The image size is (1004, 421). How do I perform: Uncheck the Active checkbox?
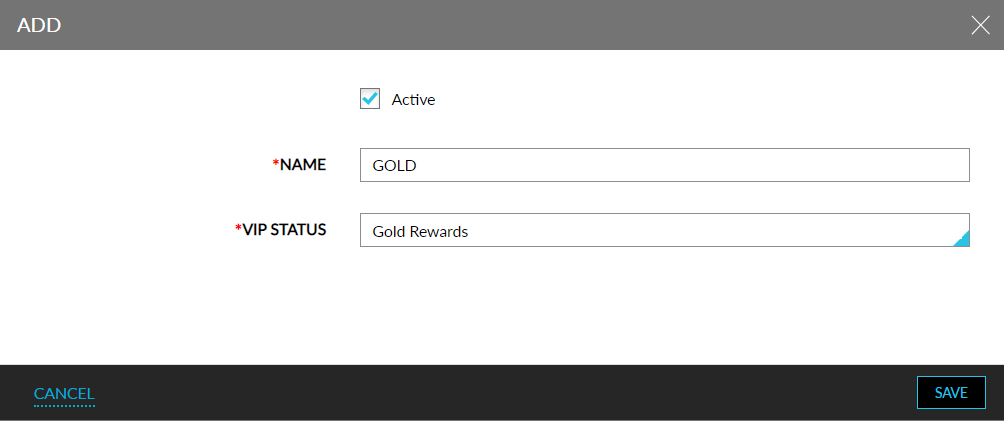pos(369,99)
